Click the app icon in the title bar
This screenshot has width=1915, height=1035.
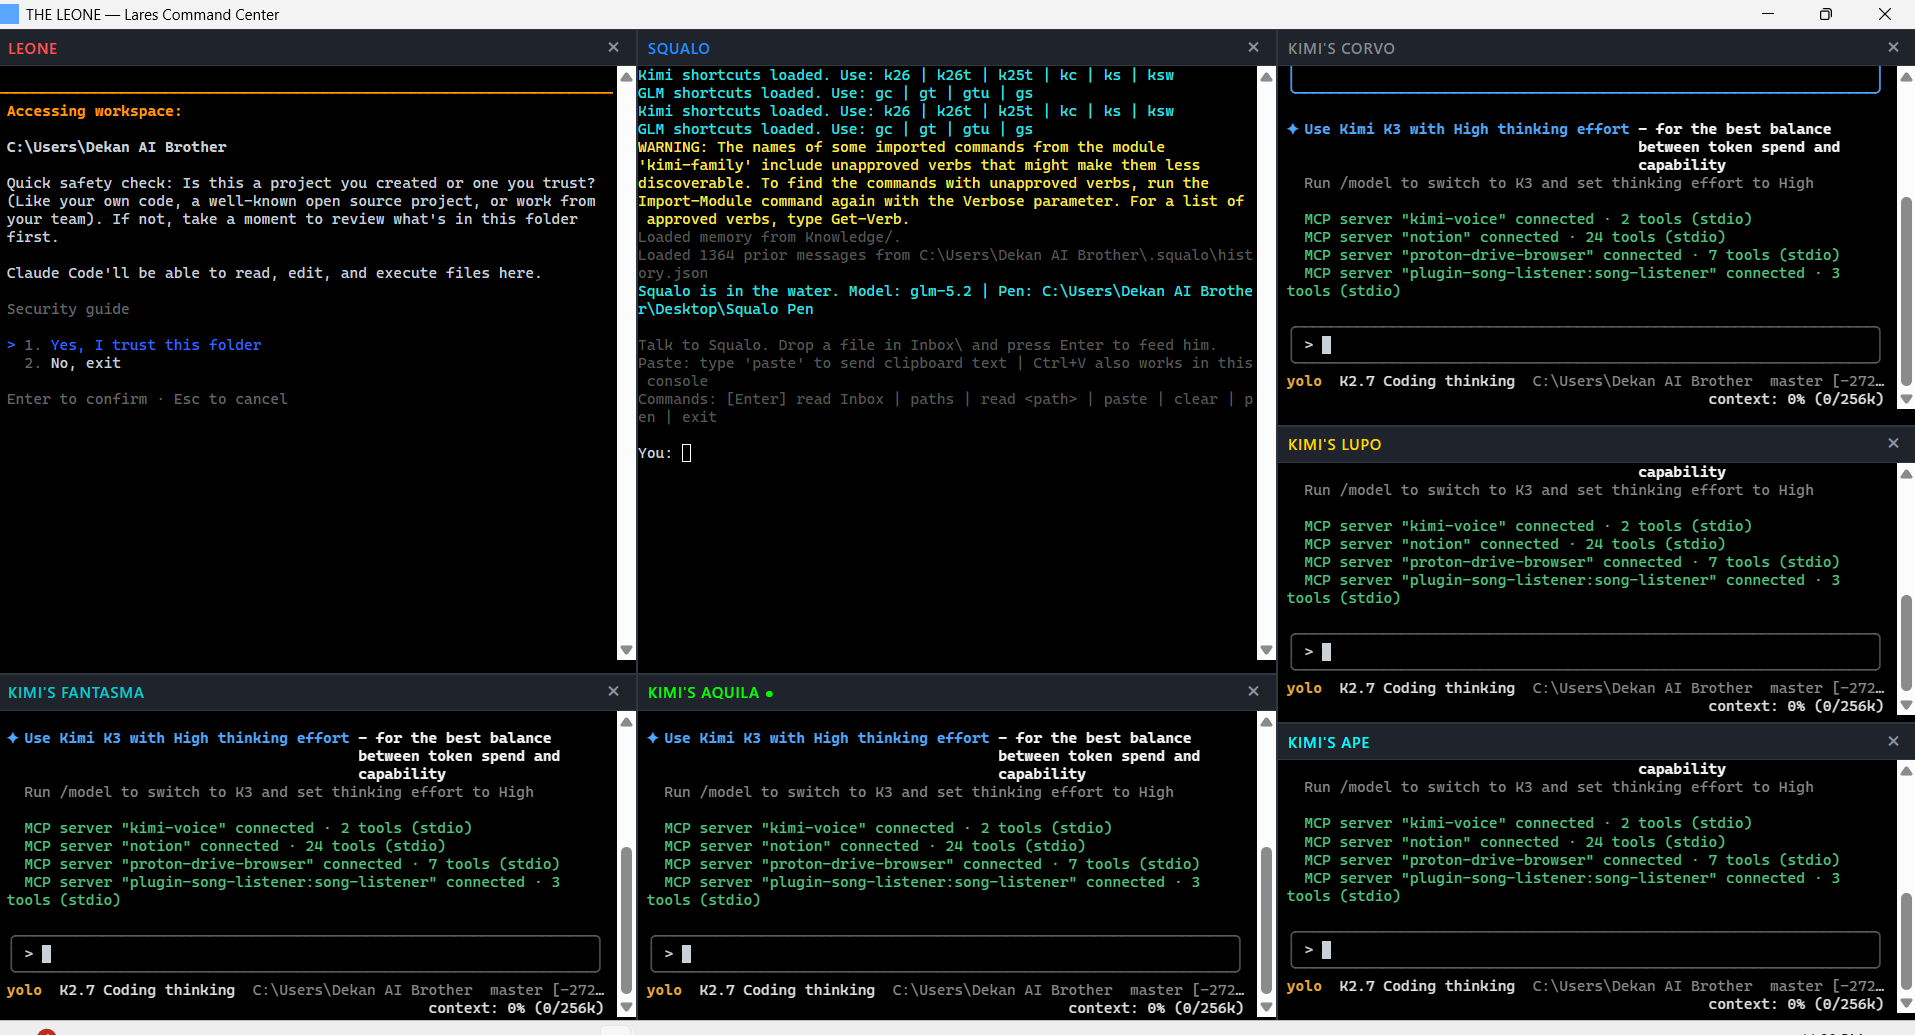tap(9, 14)
